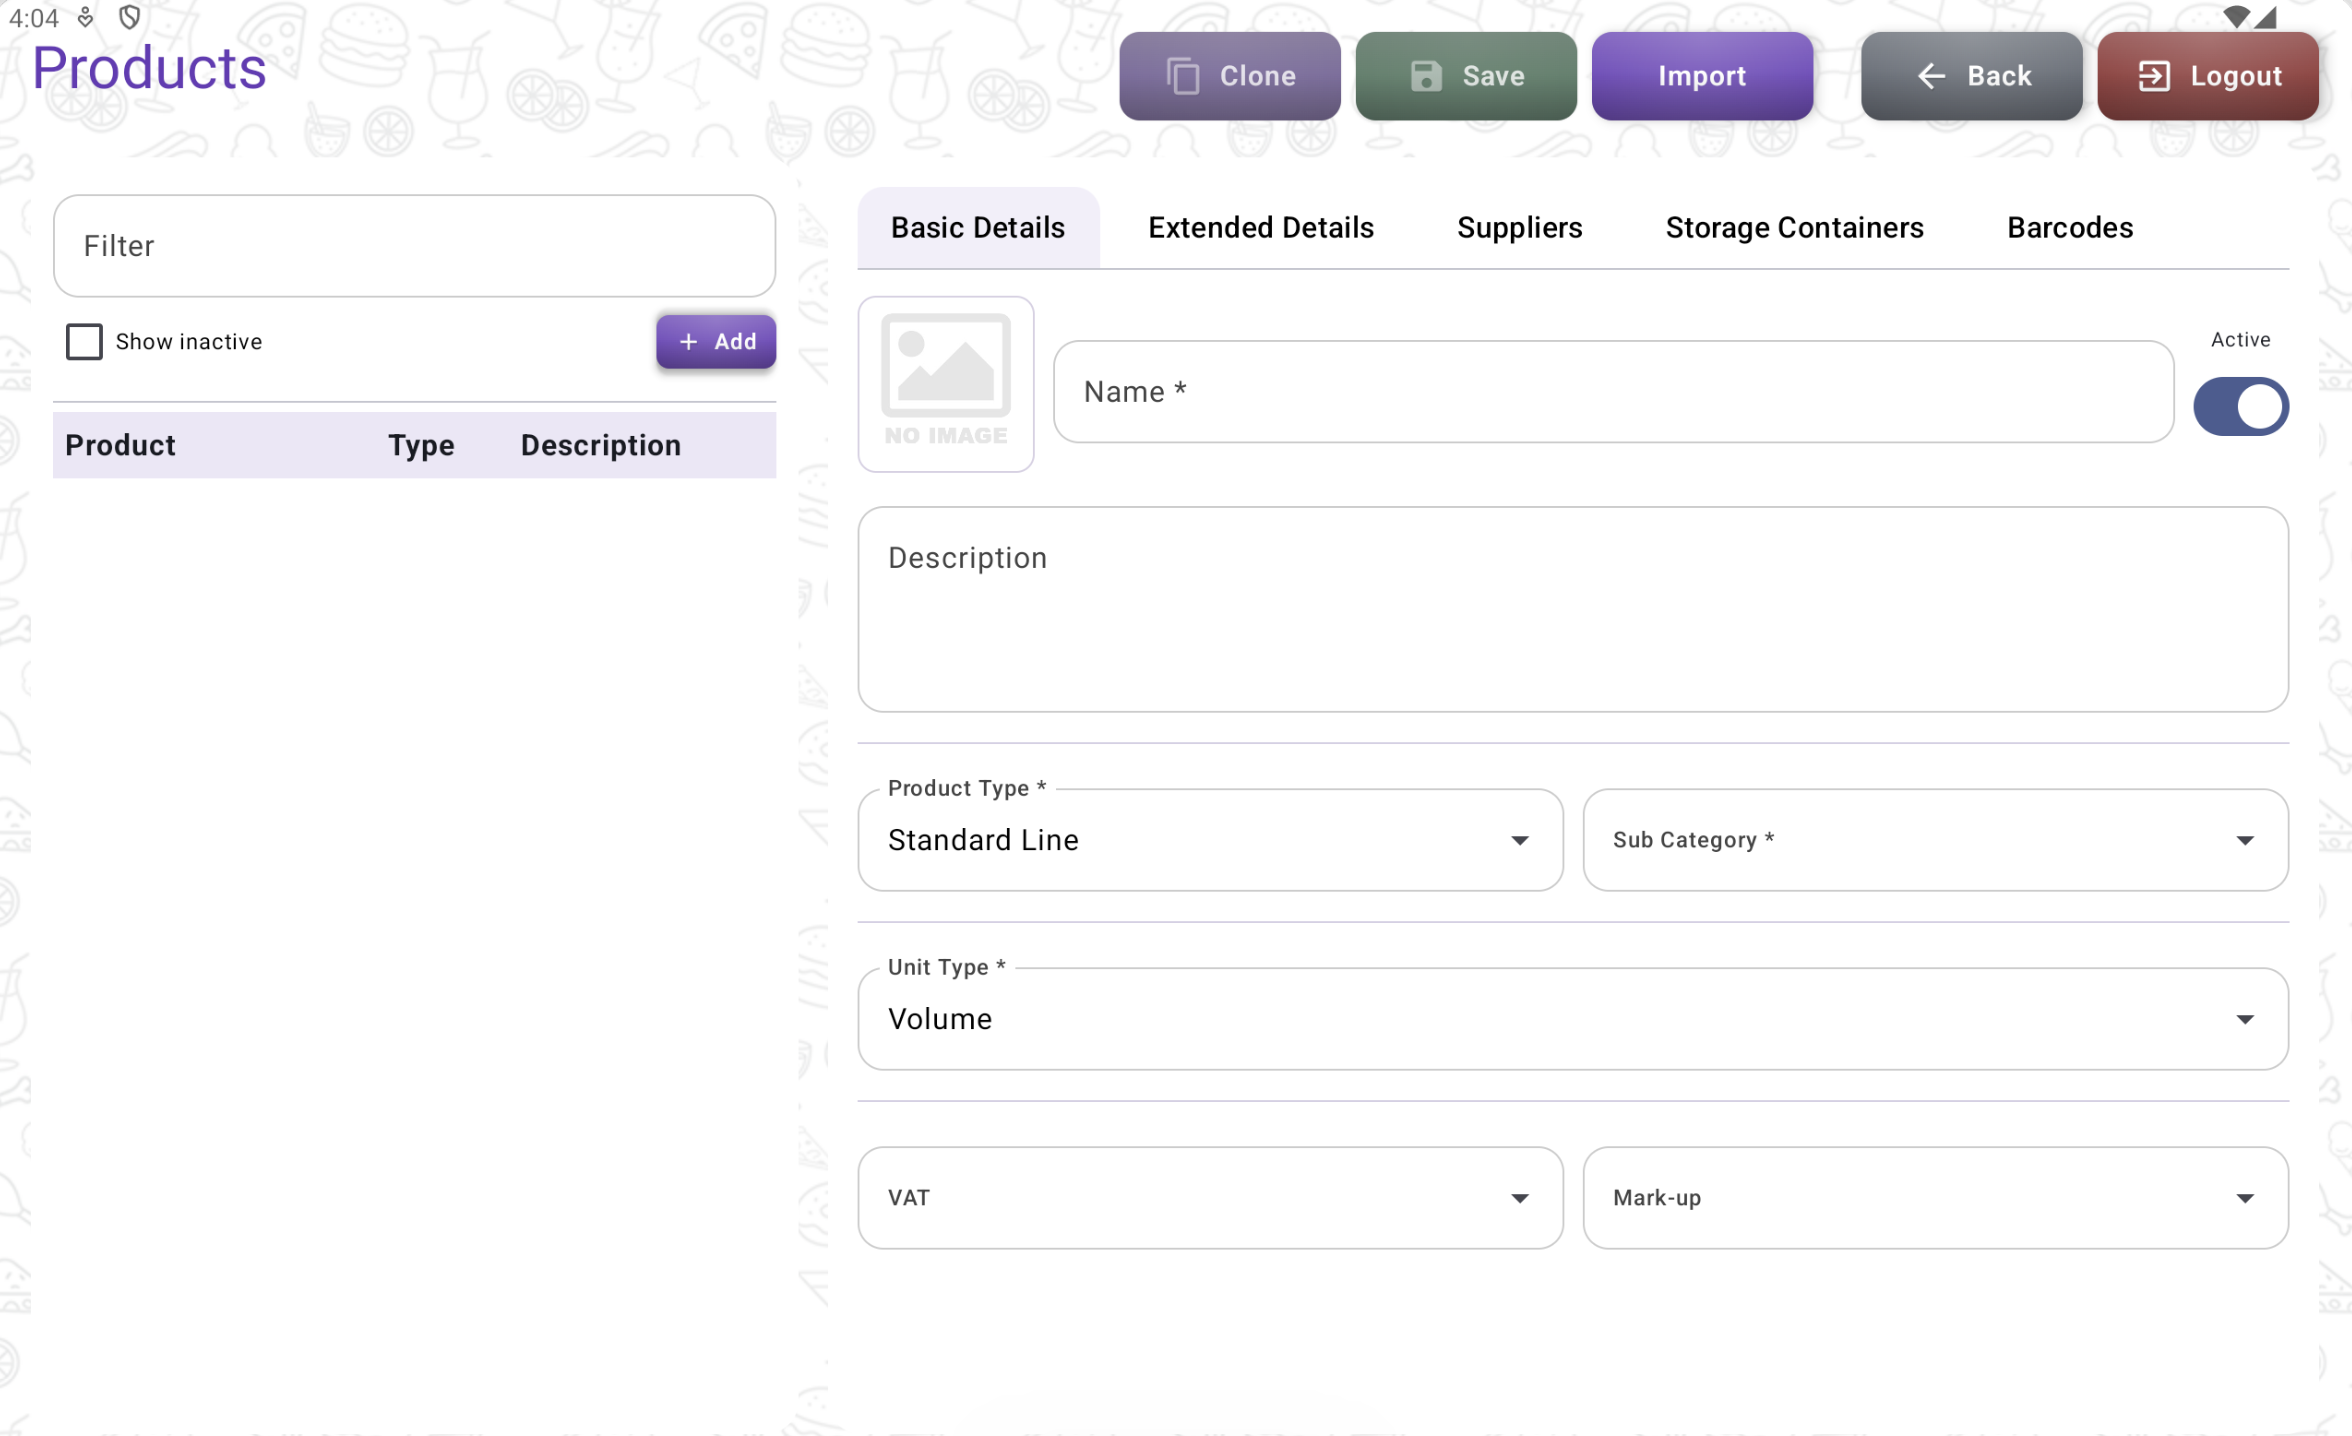The height and width of the screenshot is (1436, 2352).
Task: Switch to Storage Containers tab
Action: point(1794,228)
